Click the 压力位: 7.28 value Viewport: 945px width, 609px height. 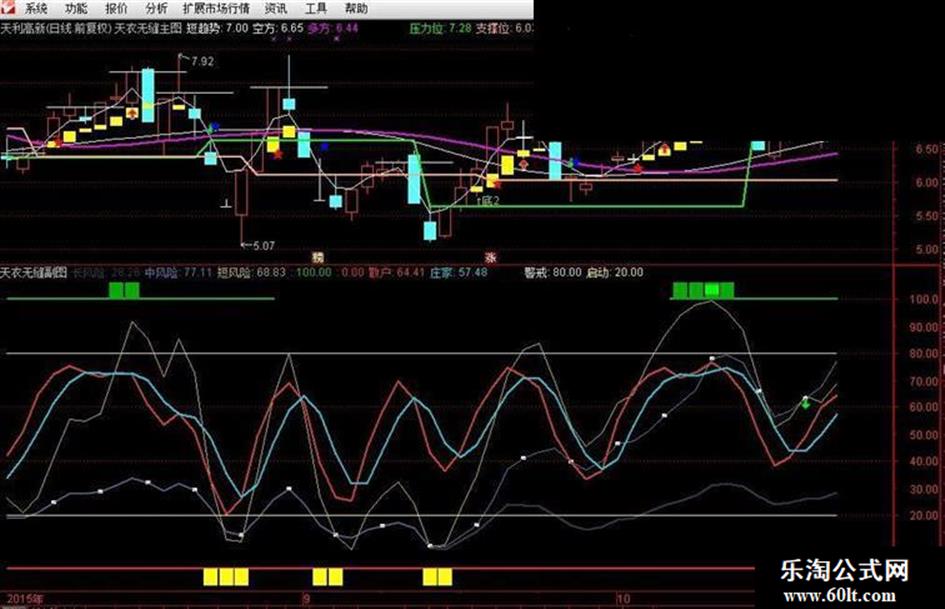click(440, 28)
